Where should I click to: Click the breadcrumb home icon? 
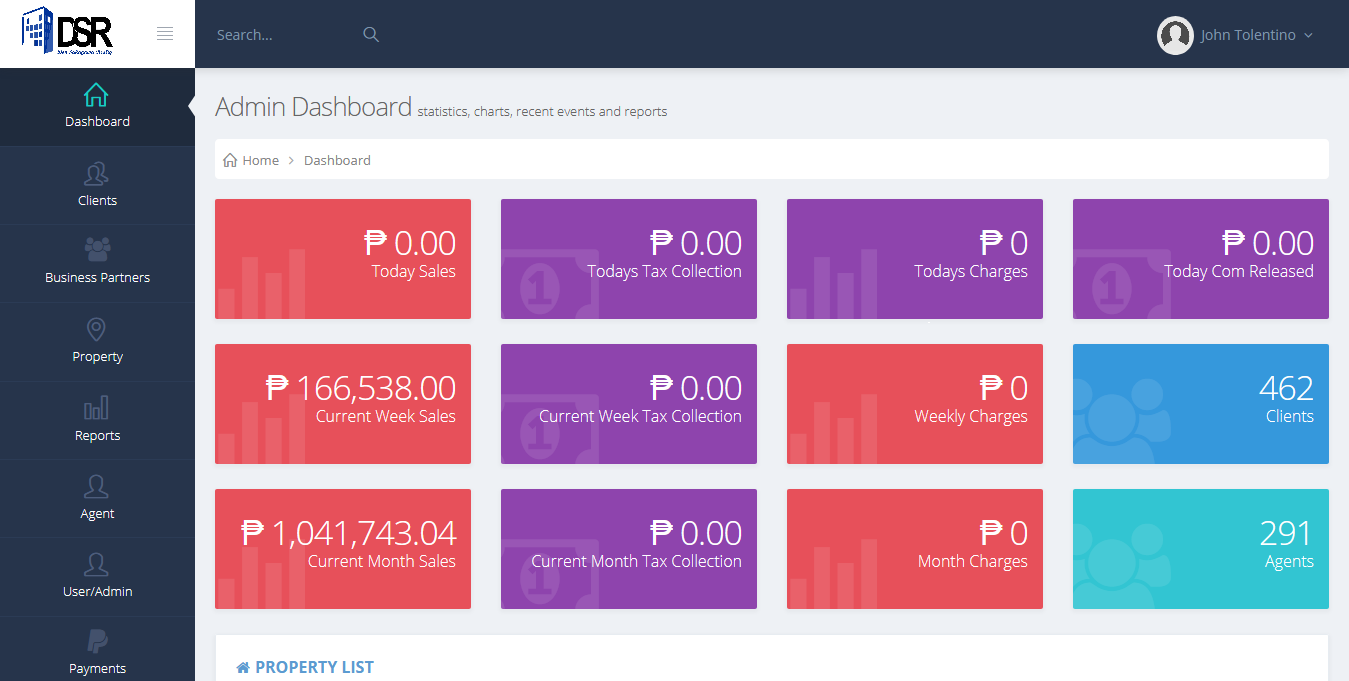click(230, 160)
